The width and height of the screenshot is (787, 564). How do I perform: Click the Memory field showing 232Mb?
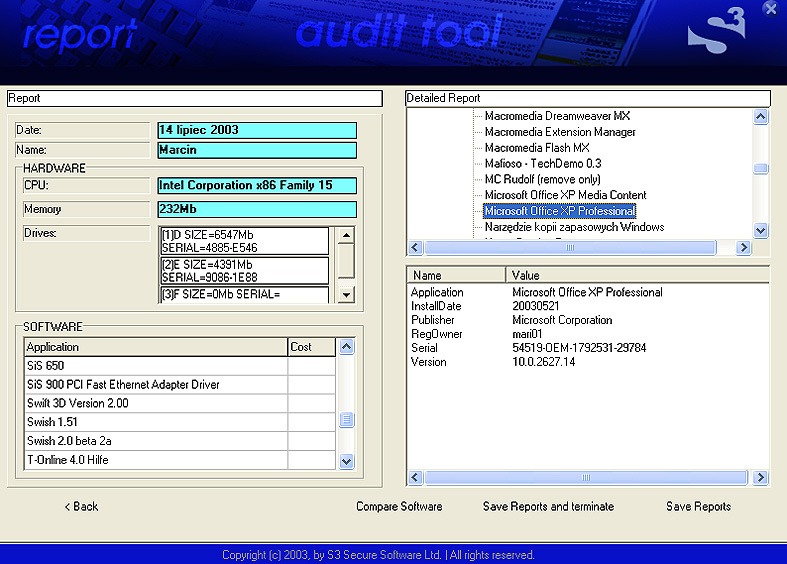pos(257,209)
